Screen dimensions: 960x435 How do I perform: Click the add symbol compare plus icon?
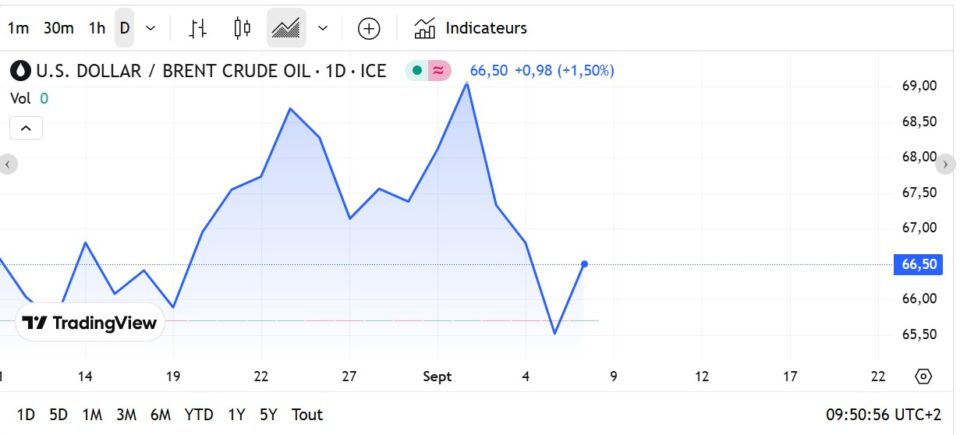(x=369, y=28)
